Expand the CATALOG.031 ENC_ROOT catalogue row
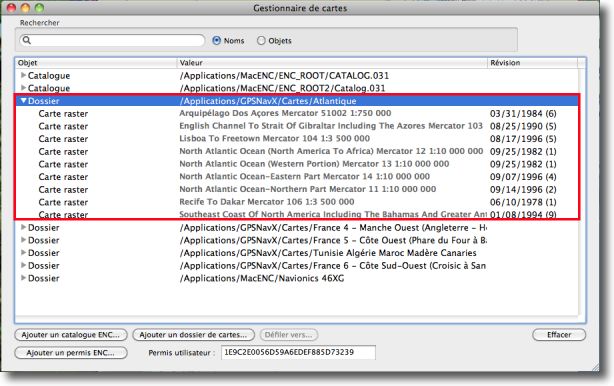Image resolution: width=614 pixels, height=386 pixels. [23, 75]
